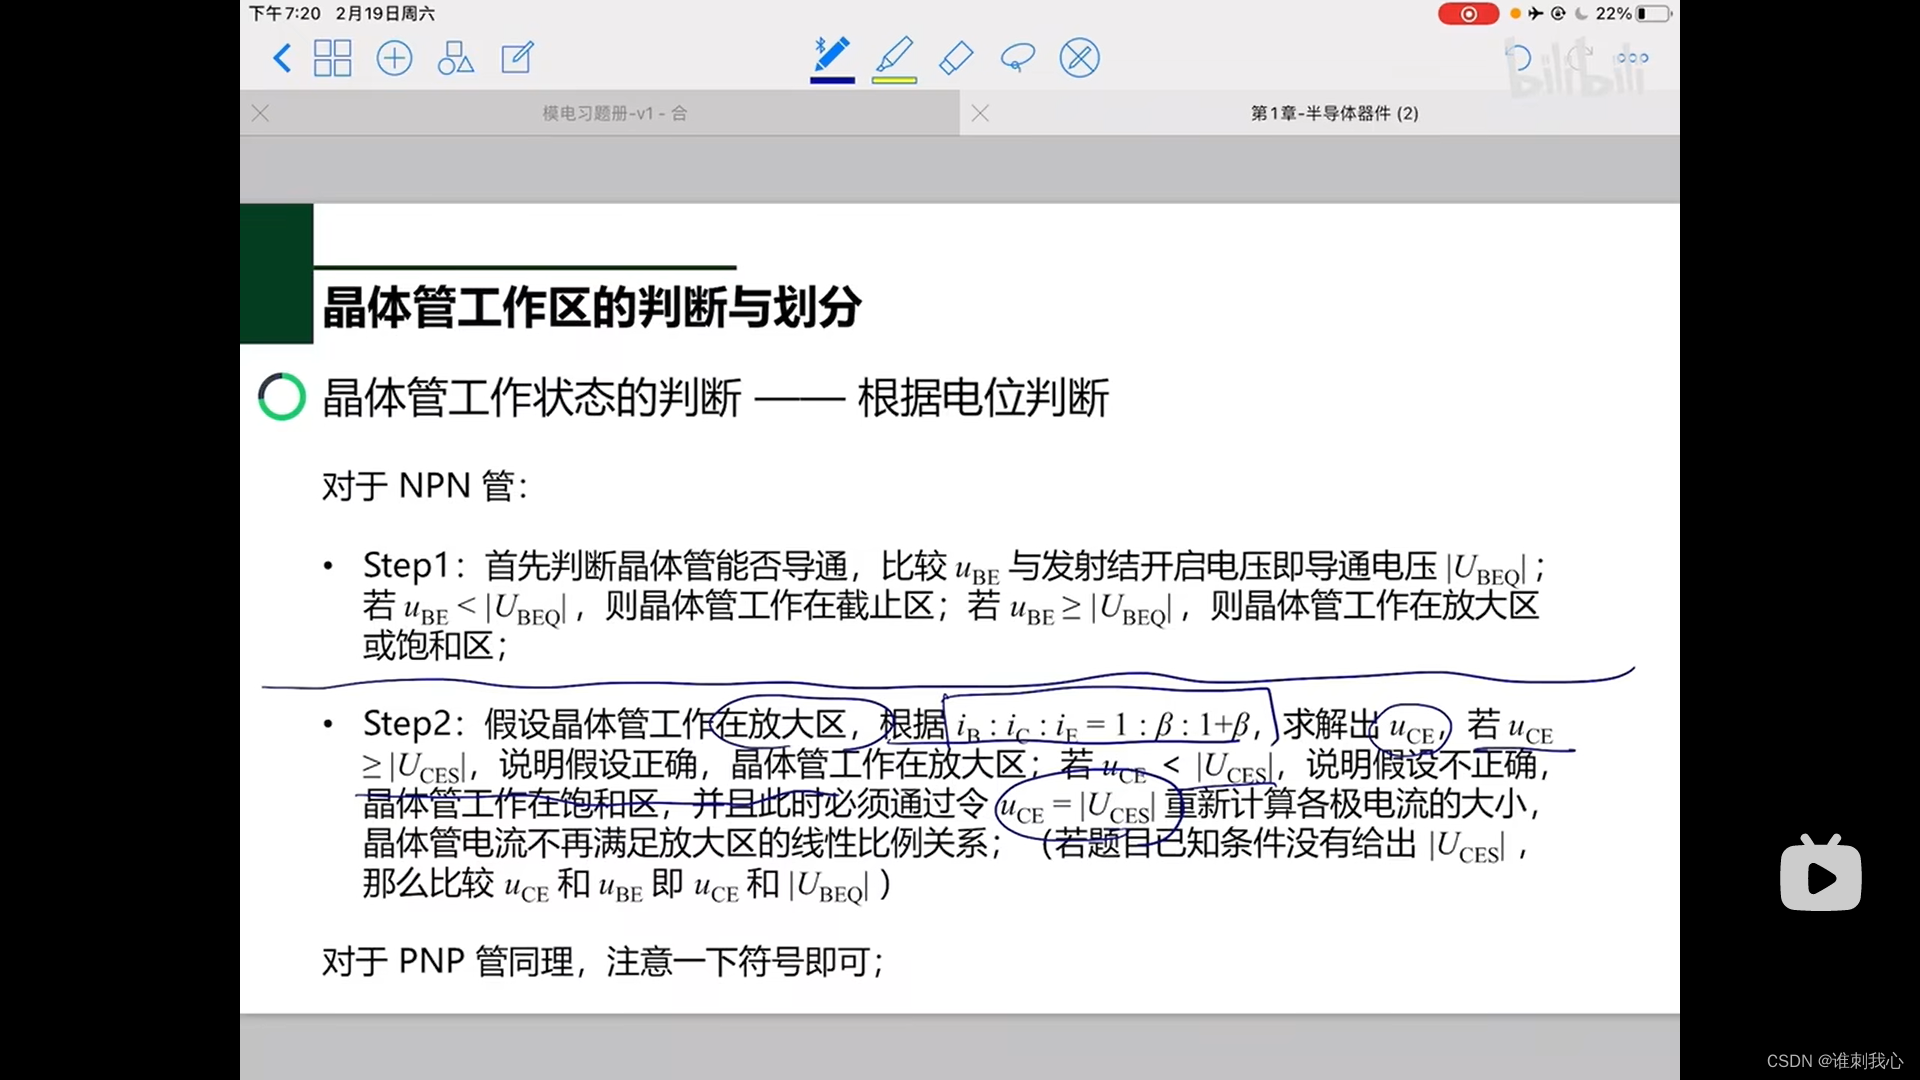Click the undo arrow
1920x1080 pixels.
pyautogui.click(x=1518, y=58)
